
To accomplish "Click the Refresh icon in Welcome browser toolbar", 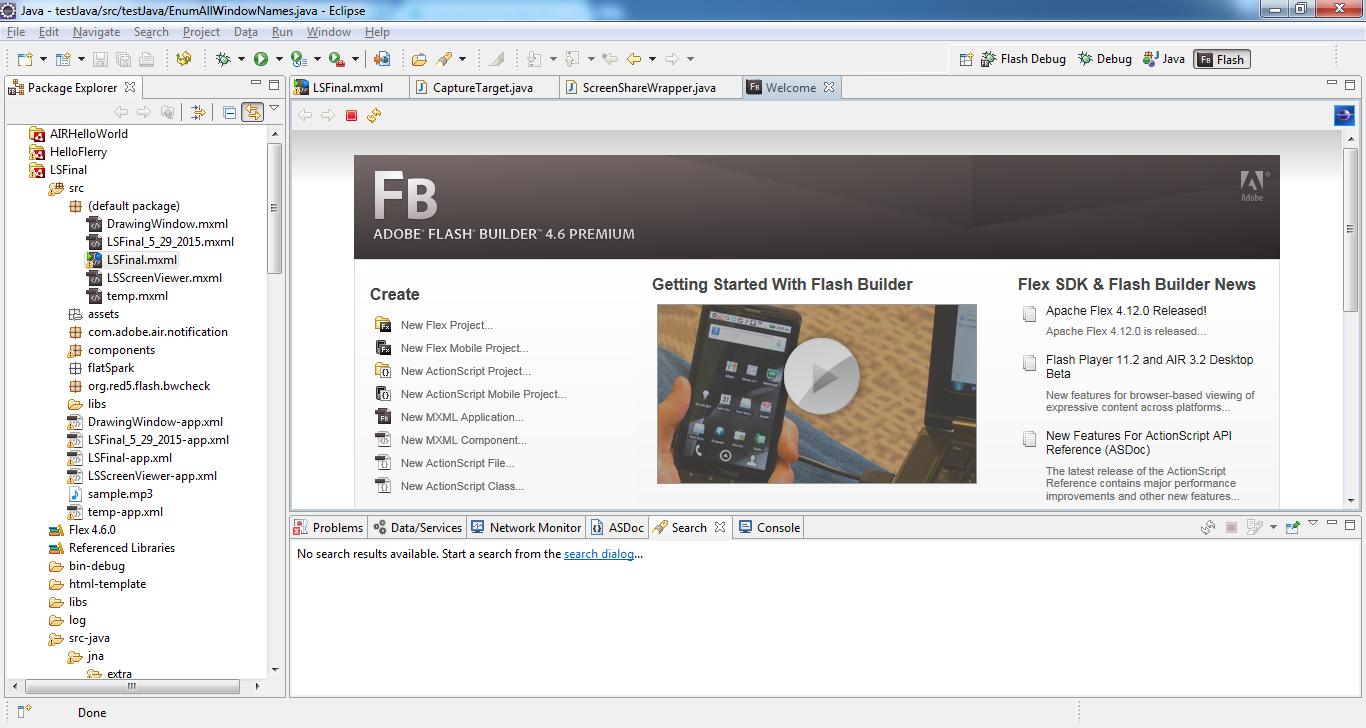I will click(374, 116).
